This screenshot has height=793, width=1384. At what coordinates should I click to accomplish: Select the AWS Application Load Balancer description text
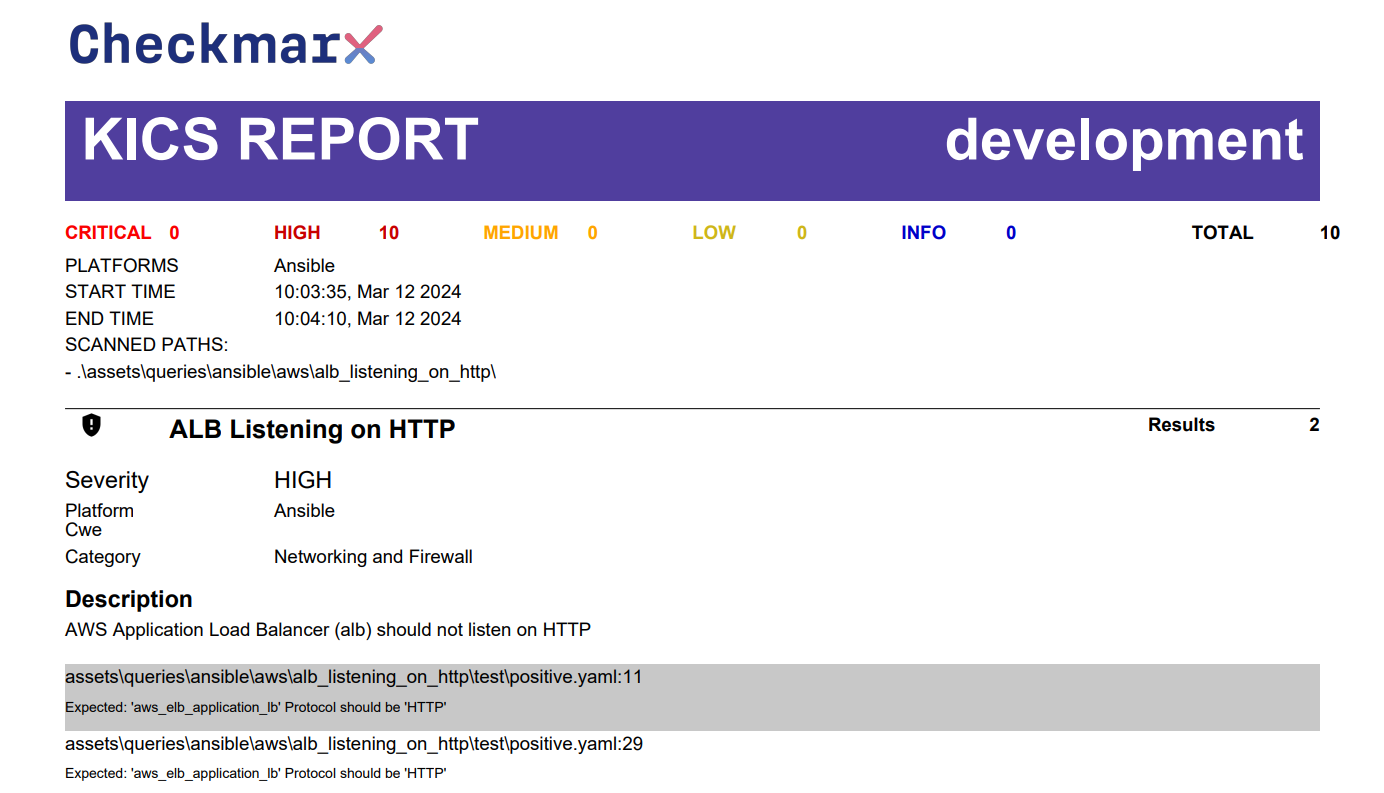click(x=328, y=630)
